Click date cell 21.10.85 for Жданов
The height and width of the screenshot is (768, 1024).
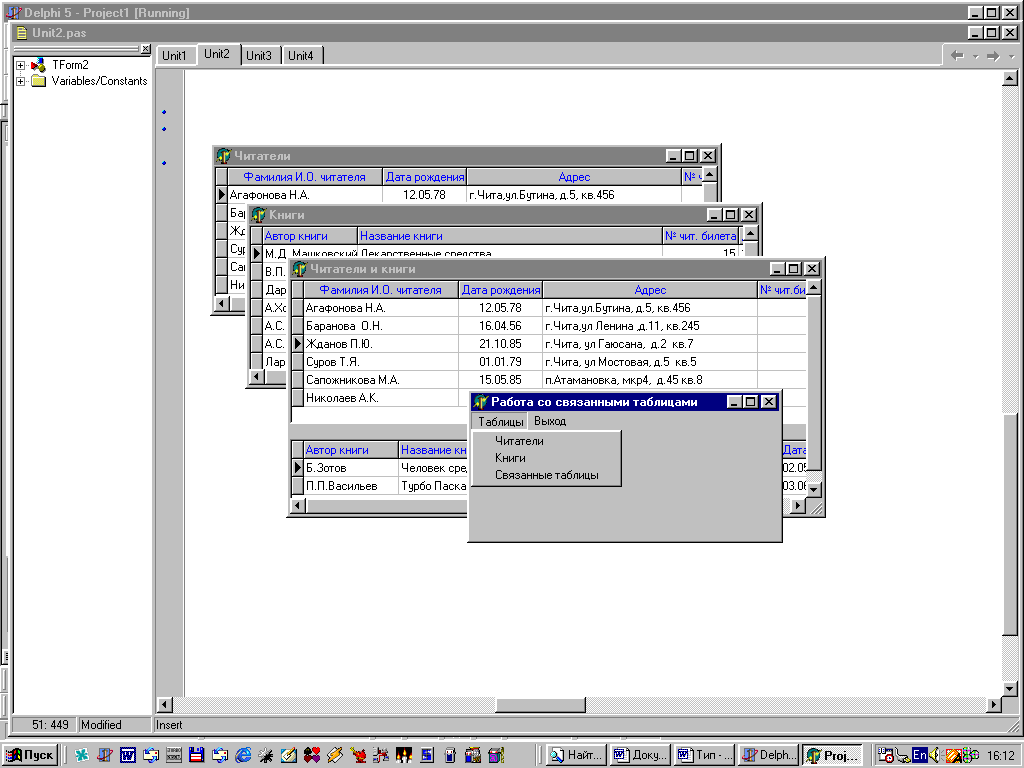[500, 344]
